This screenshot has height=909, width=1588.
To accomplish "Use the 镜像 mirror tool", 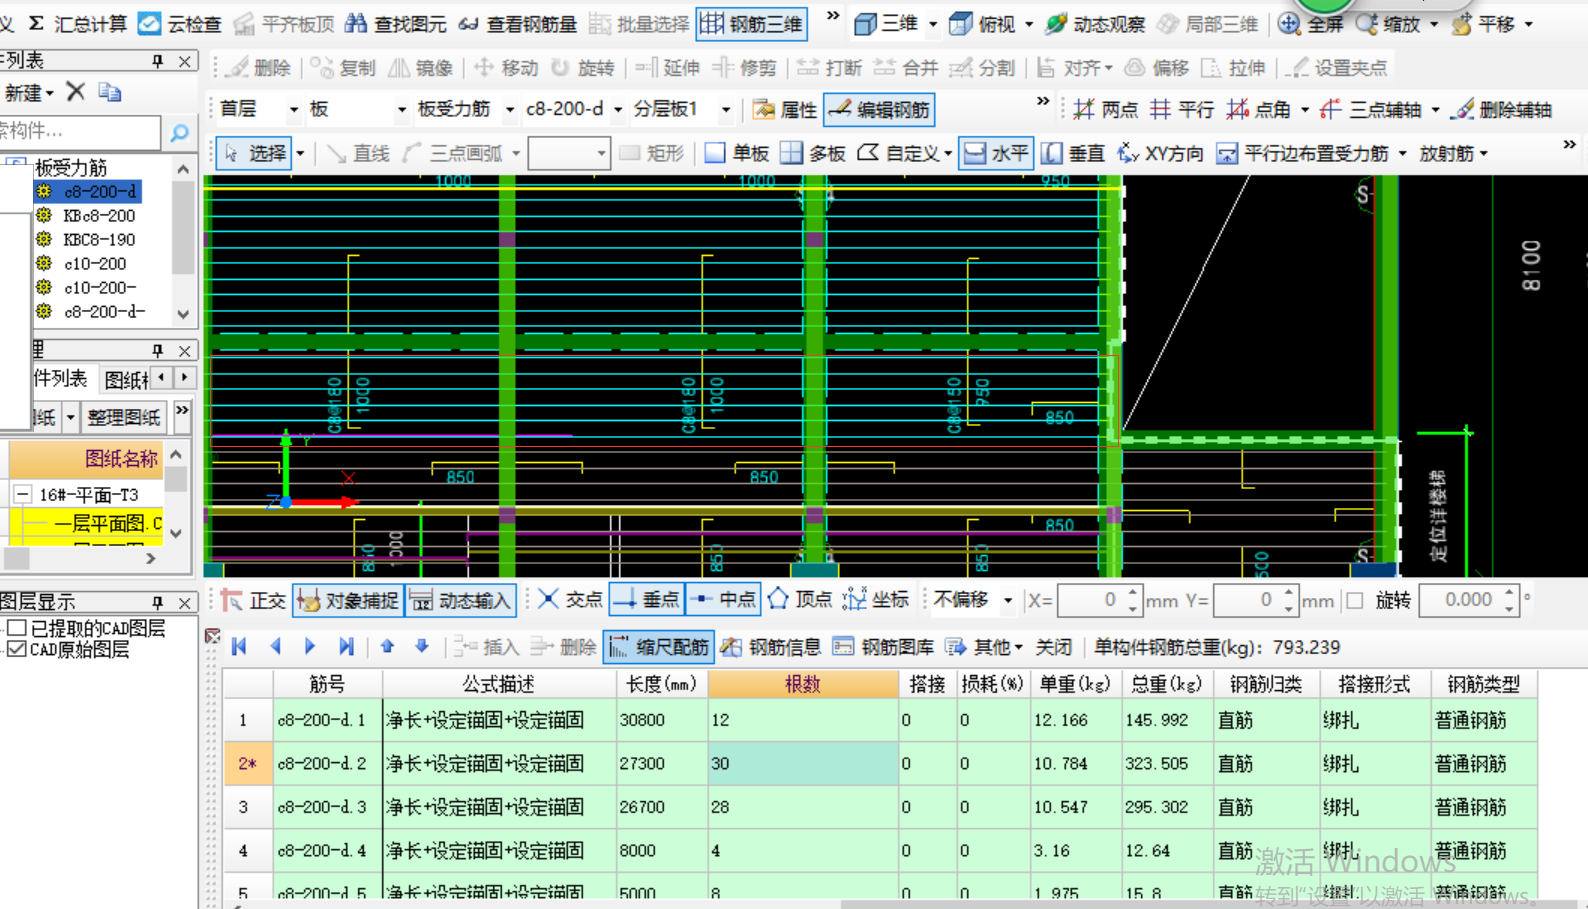I will tap(421, 67).
